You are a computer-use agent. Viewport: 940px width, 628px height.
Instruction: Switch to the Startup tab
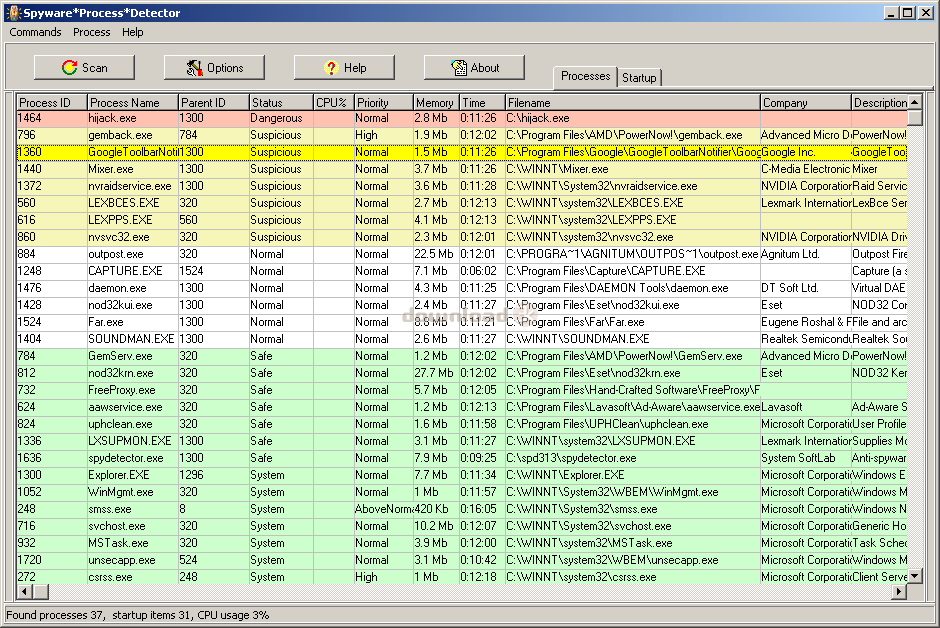click(639, 78)
